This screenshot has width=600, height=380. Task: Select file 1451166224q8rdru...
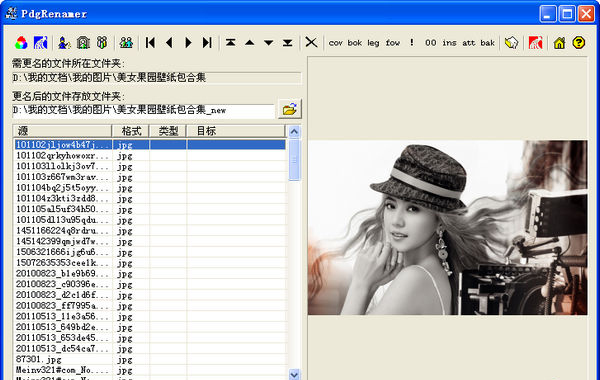pos(150,231)
